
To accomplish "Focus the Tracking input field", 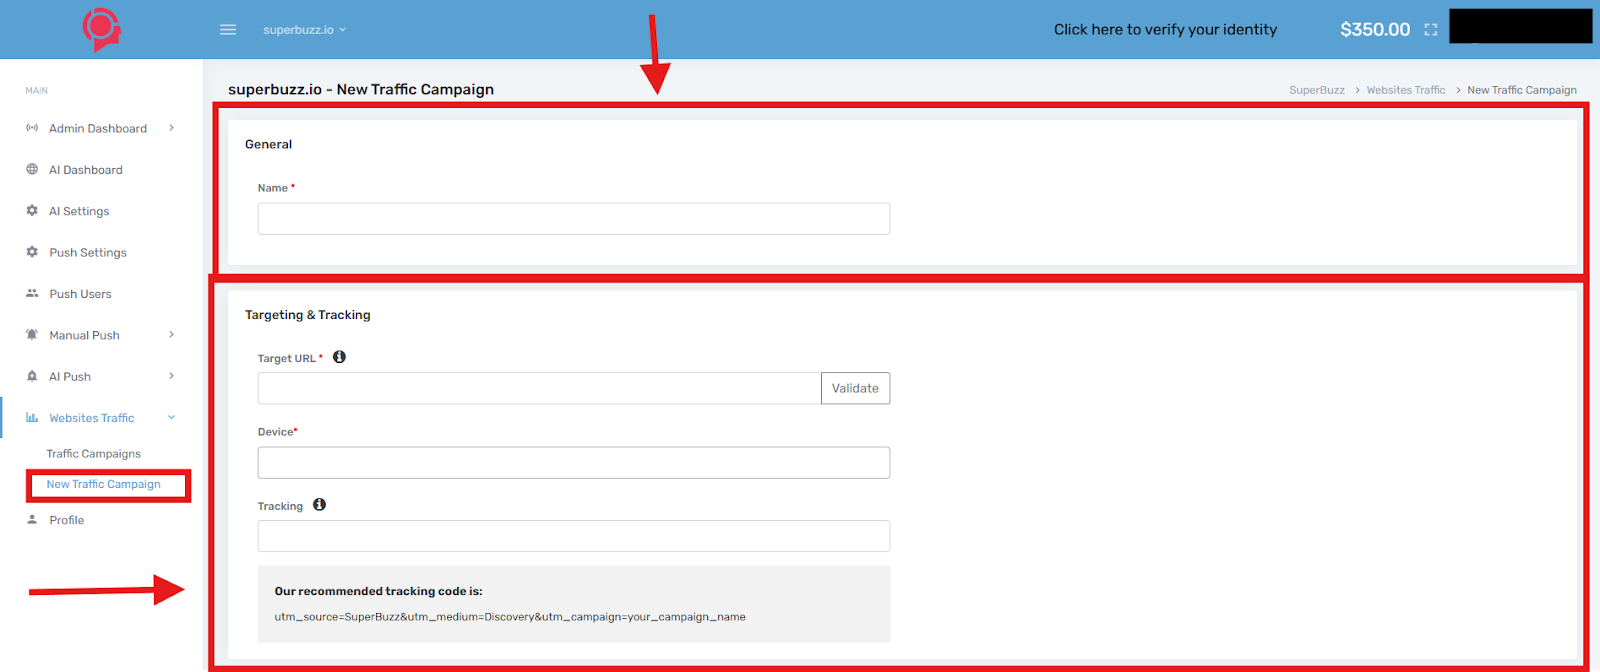I will tap(574, 536).
